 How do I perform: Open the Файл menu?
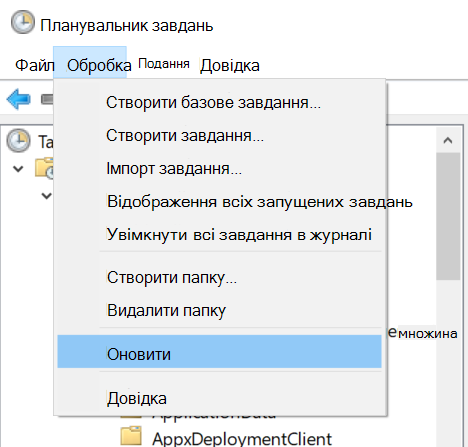(x=35, y=65)
